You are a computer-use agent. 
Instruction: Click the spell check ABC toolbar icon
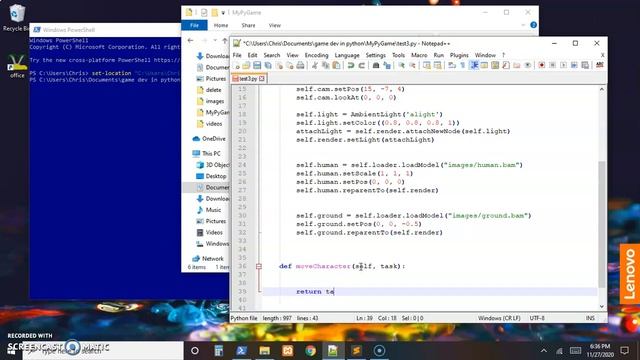pyautogui.click(x=599, y=65)
